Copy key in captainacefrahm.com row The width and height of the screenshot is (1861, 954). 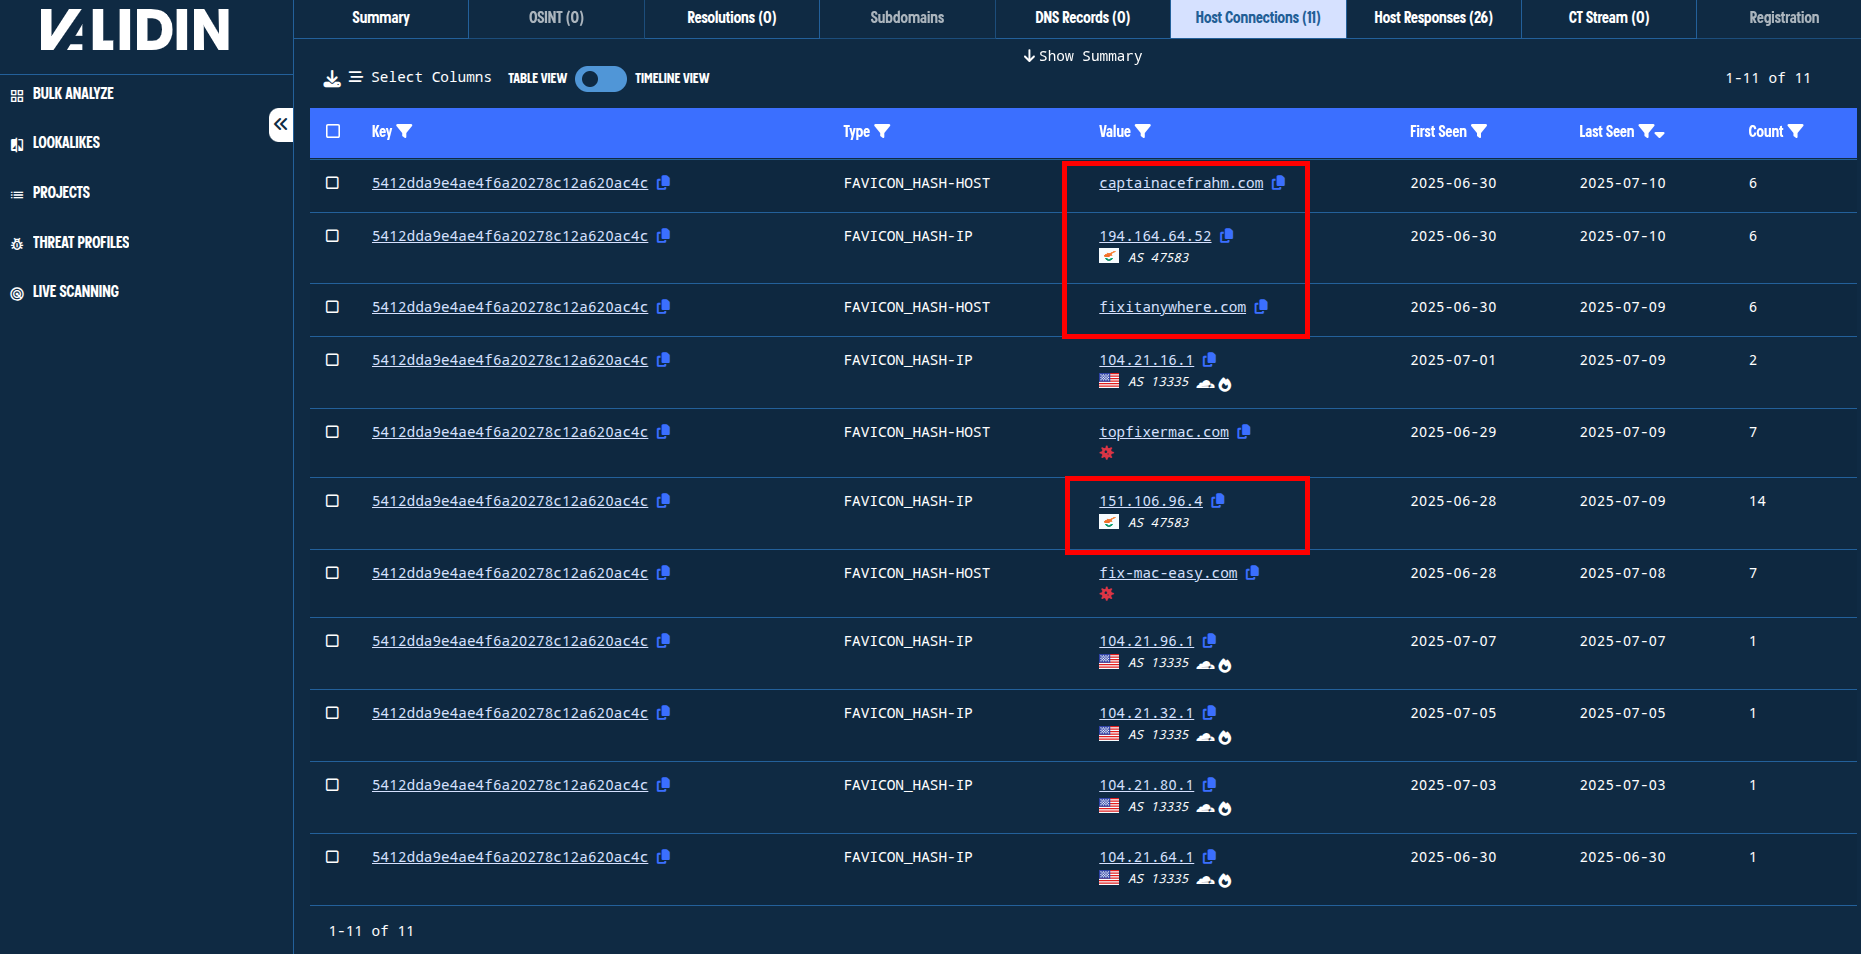click(x=663, y=183)
